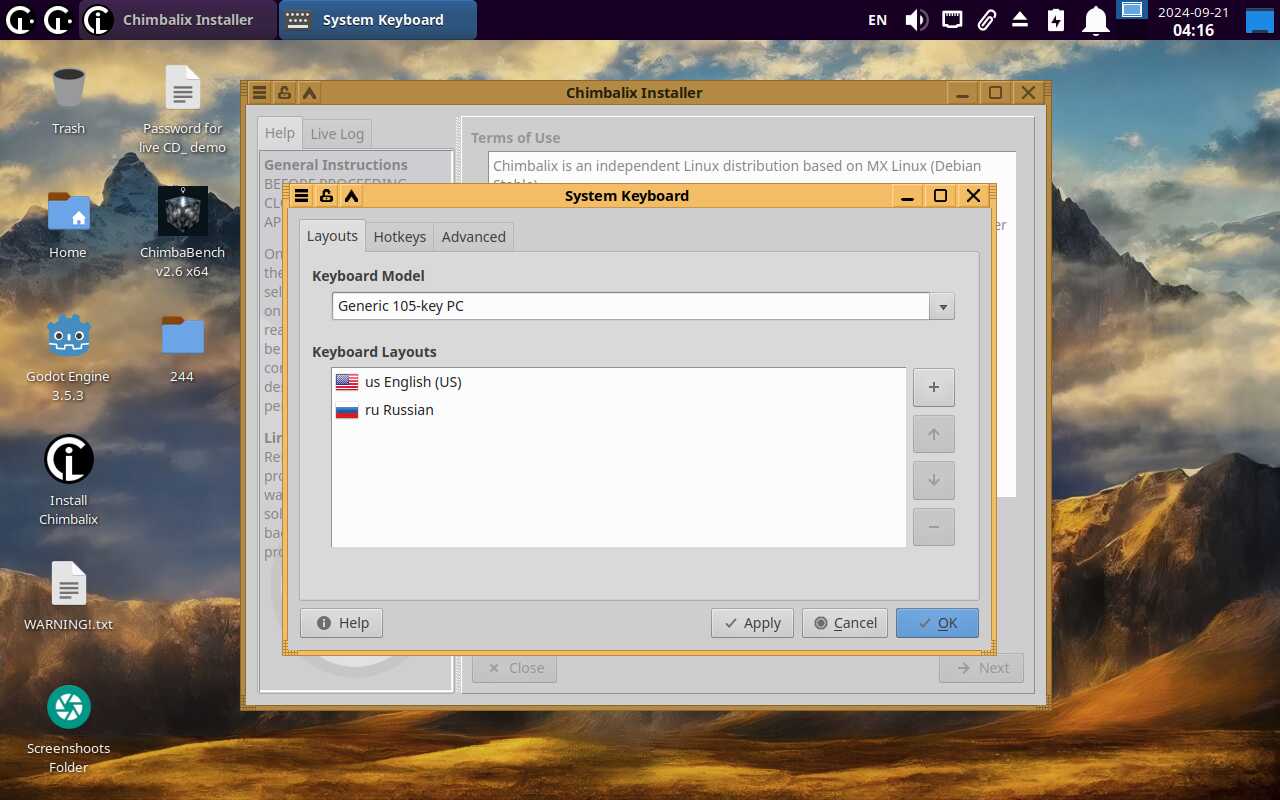Open the Live Log tab in Chimbalix Installer
The width and height of the screenshot is (1280, 800).
pyautogui.click(x=337, y=134)
